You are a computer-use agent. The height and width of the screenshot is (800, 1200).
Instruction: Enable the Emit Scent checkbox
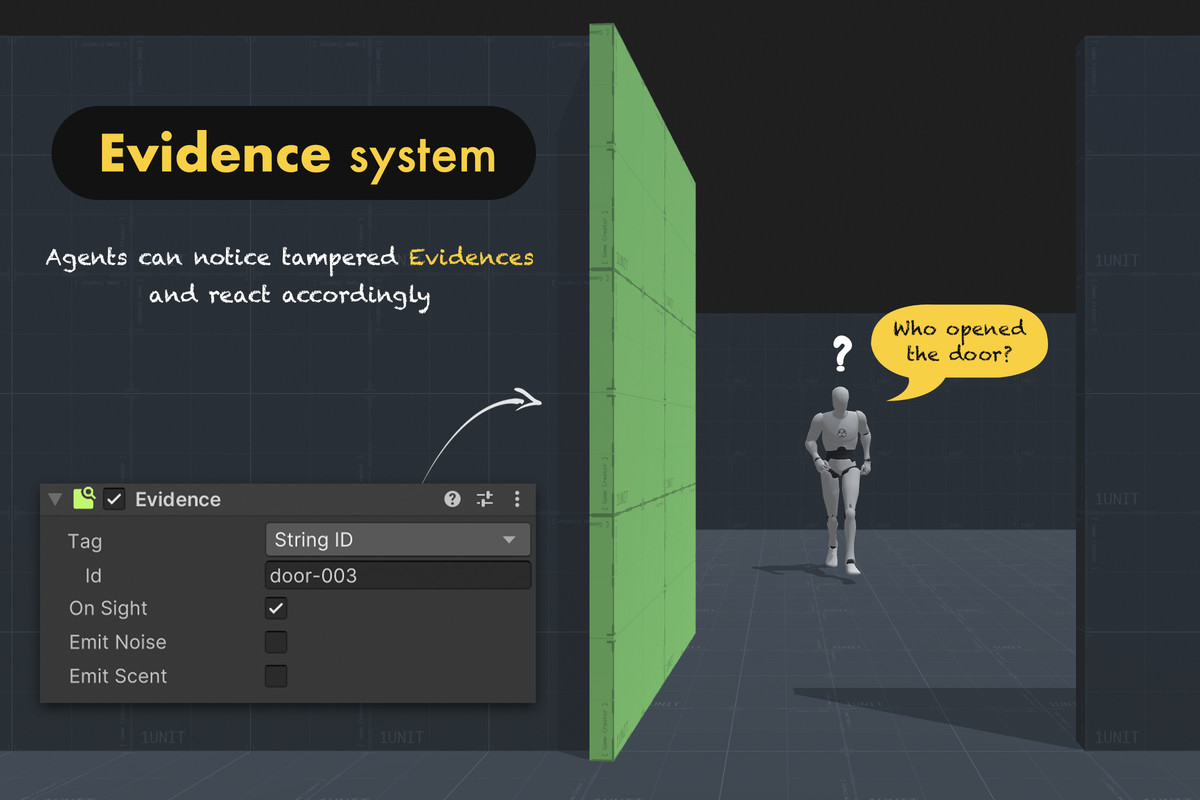pos(276,676)
